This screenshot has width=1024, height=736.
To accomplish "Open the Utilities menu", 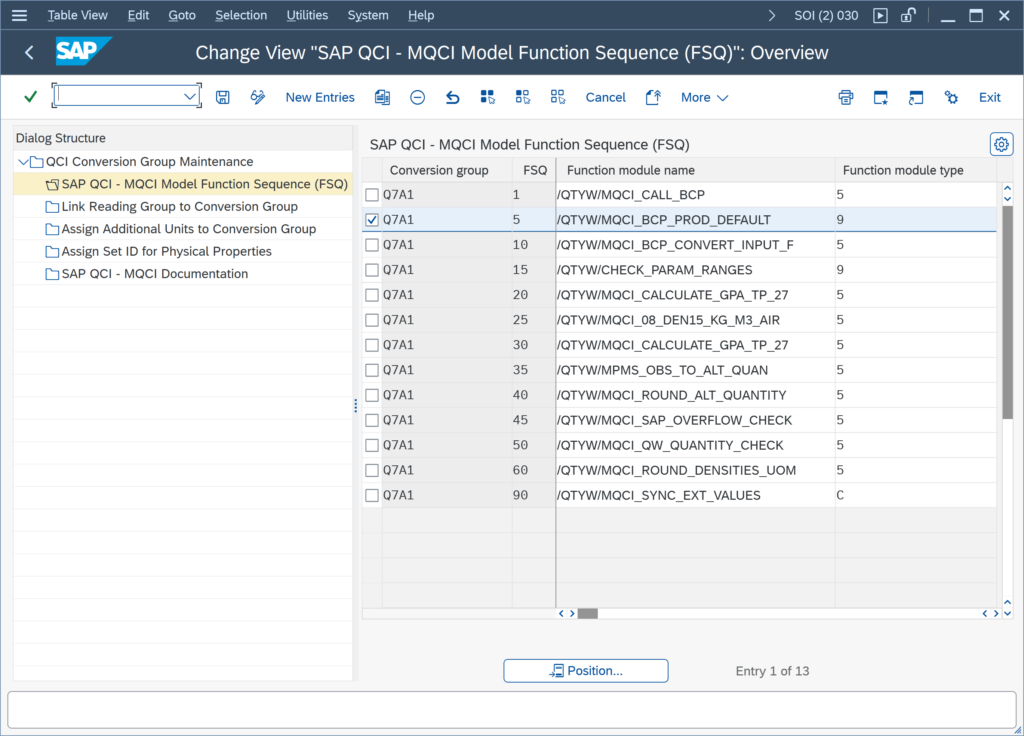I will [x=307, y=15].
